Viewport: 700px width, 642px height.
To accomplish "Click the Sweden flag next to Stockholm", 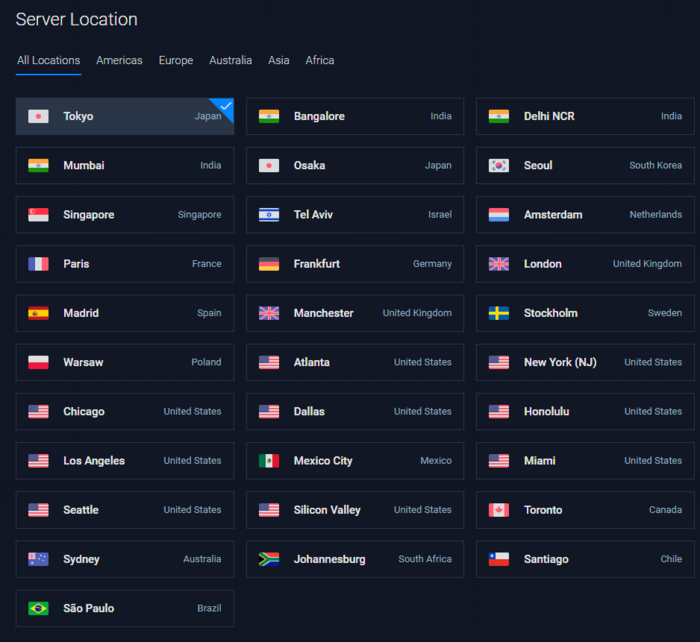I will (x=498, y=313).
